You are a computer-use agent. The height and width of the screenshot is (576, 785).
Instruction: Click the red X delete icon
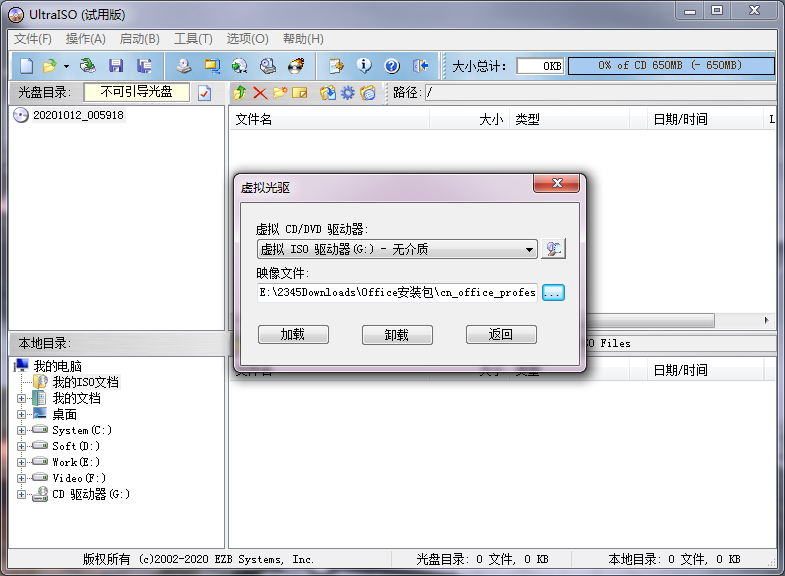pyautogui.click(x=260, y=93)
